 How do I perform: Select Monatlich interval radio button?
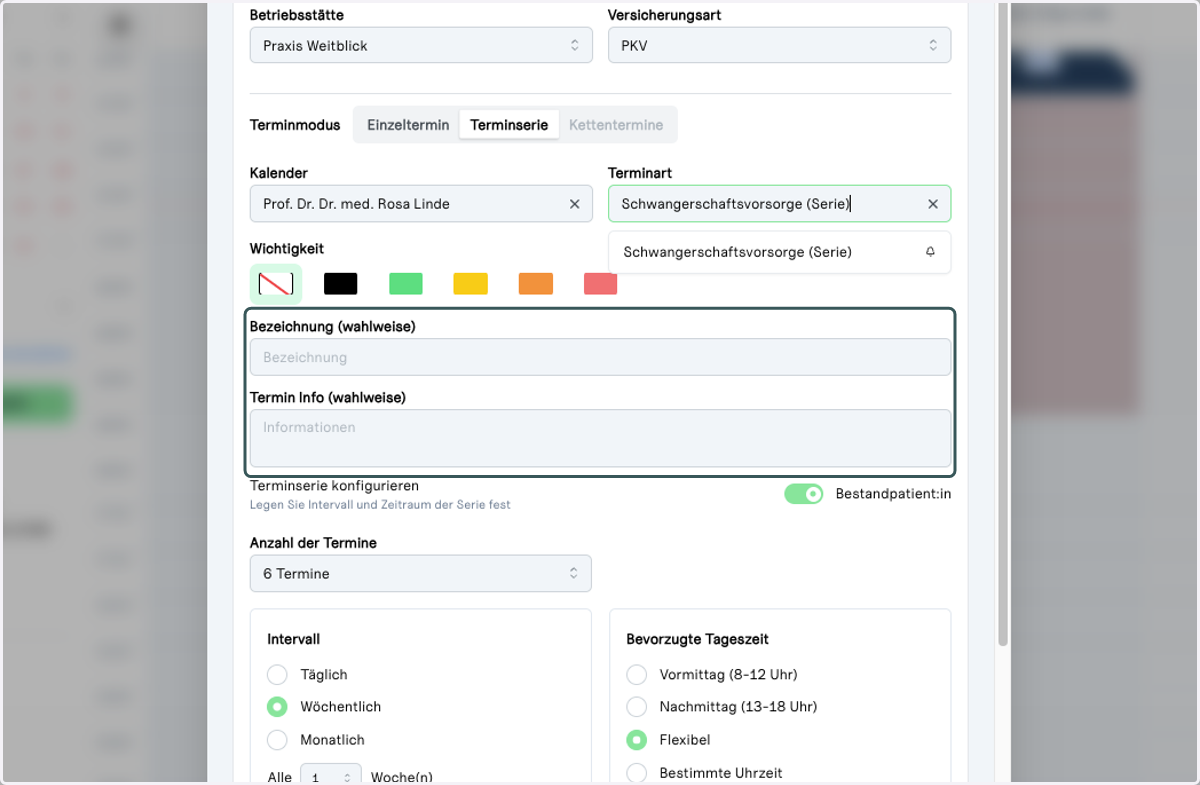coord(277,740)
